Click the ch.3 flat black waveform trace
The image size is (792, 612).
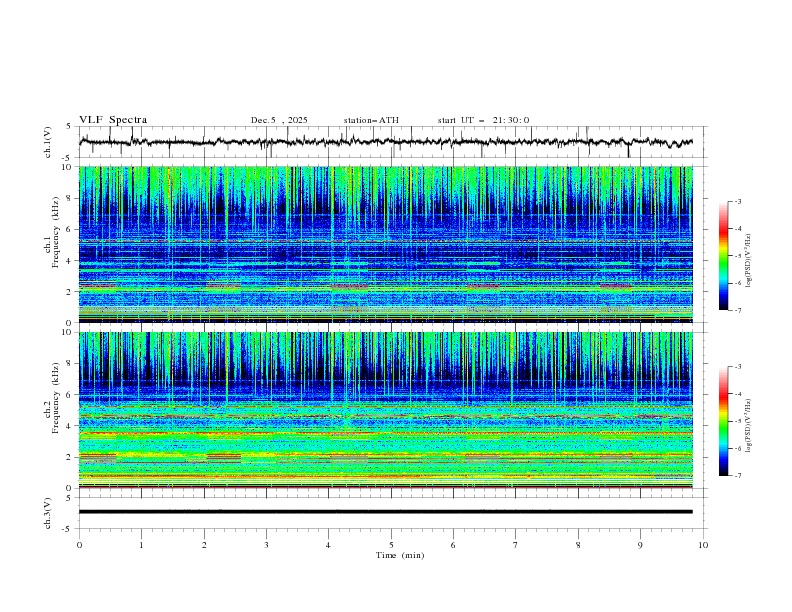pos(385,512)
